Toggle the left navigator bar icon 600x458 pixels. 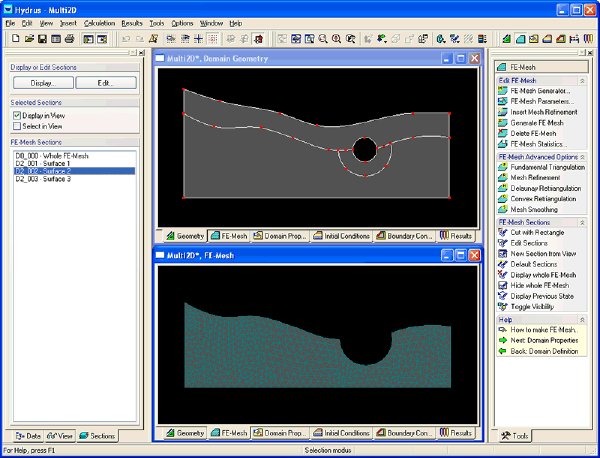coord(88,39)
